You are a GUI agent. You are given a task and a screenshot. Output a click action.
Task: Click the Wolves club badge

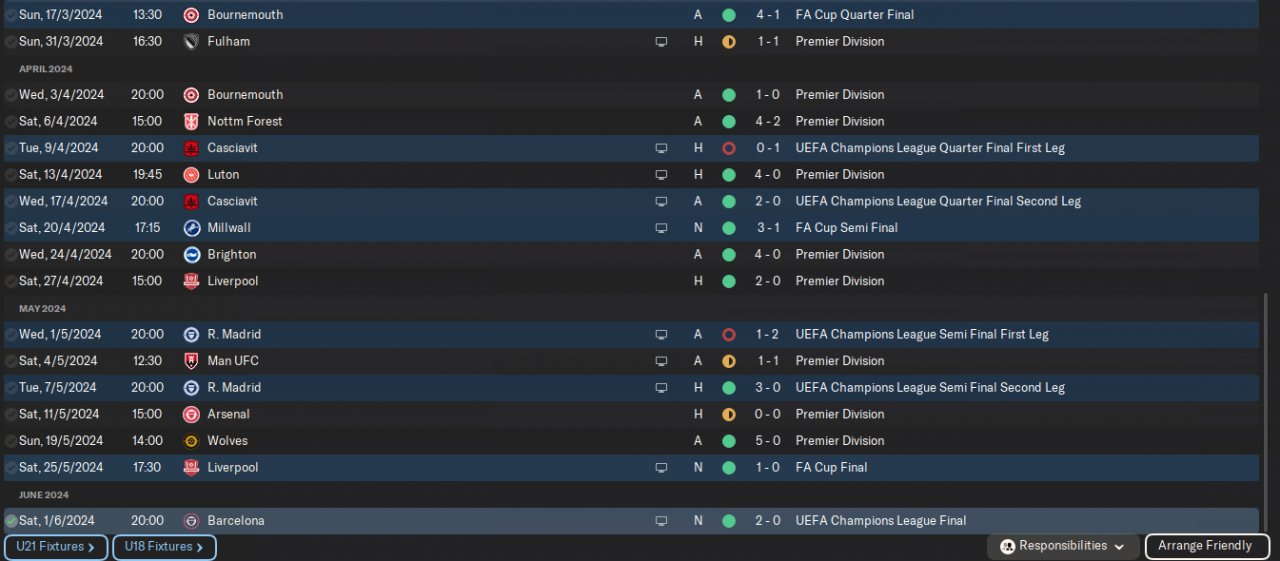click(191, 441)
